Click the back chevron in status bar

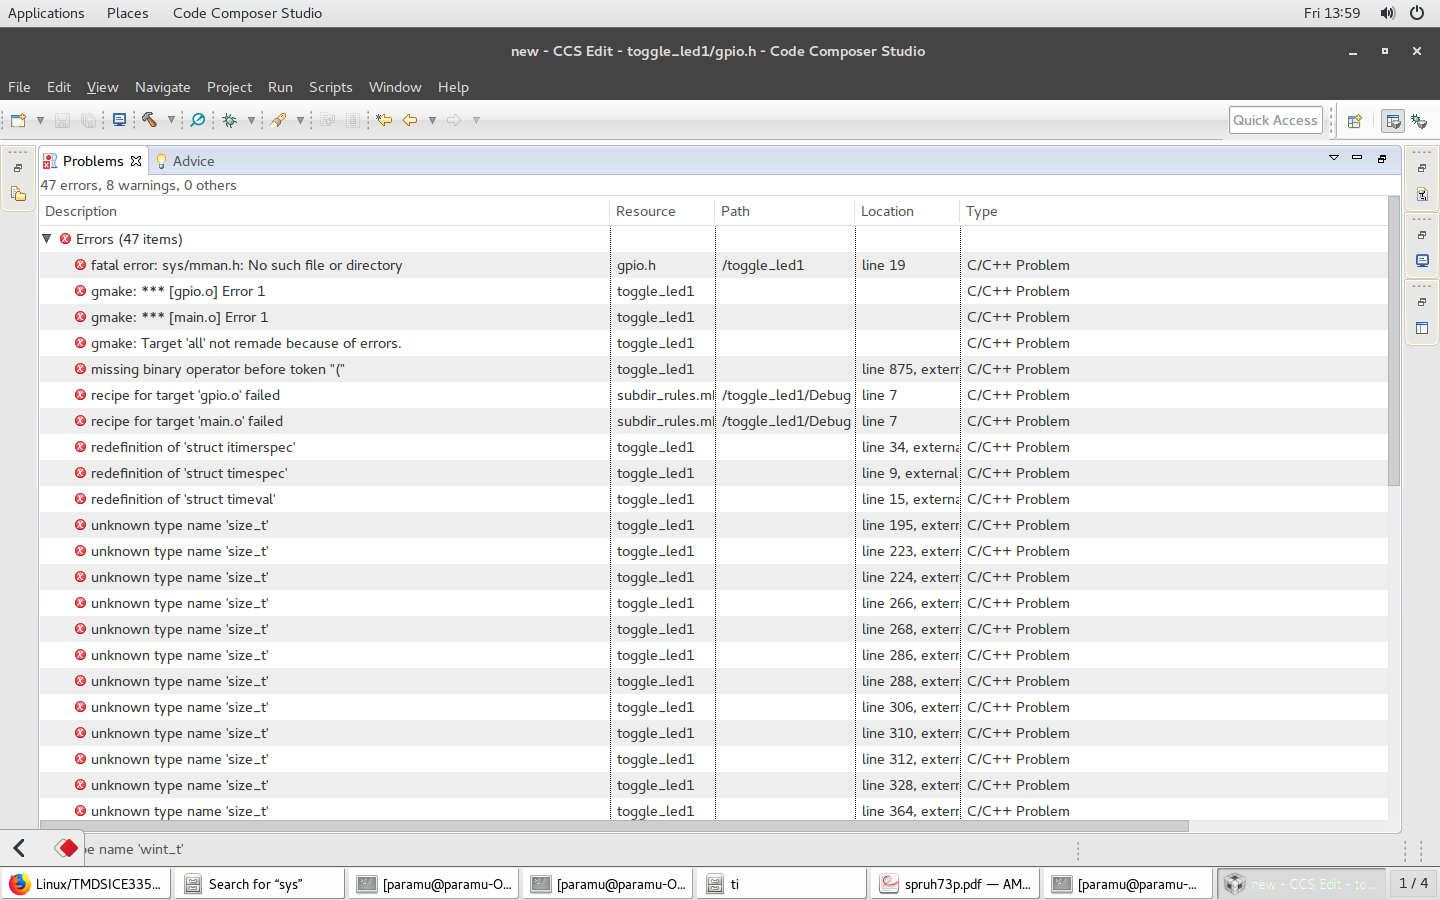point(19,848)
